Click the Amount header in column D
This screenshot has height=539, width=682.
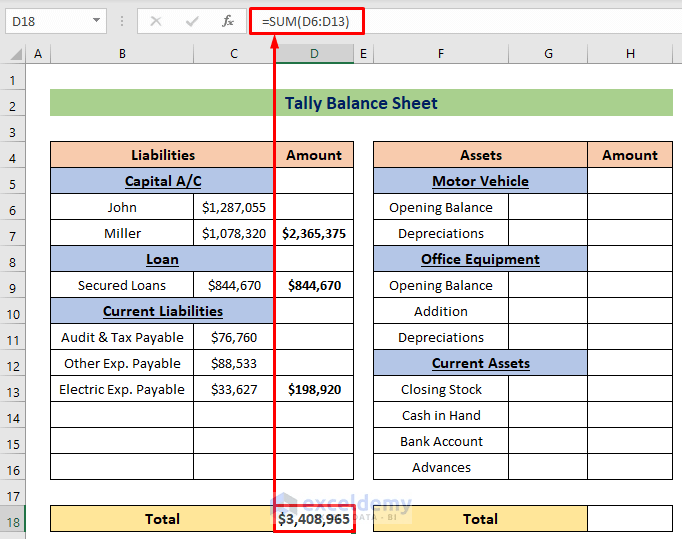coord(314,155)
